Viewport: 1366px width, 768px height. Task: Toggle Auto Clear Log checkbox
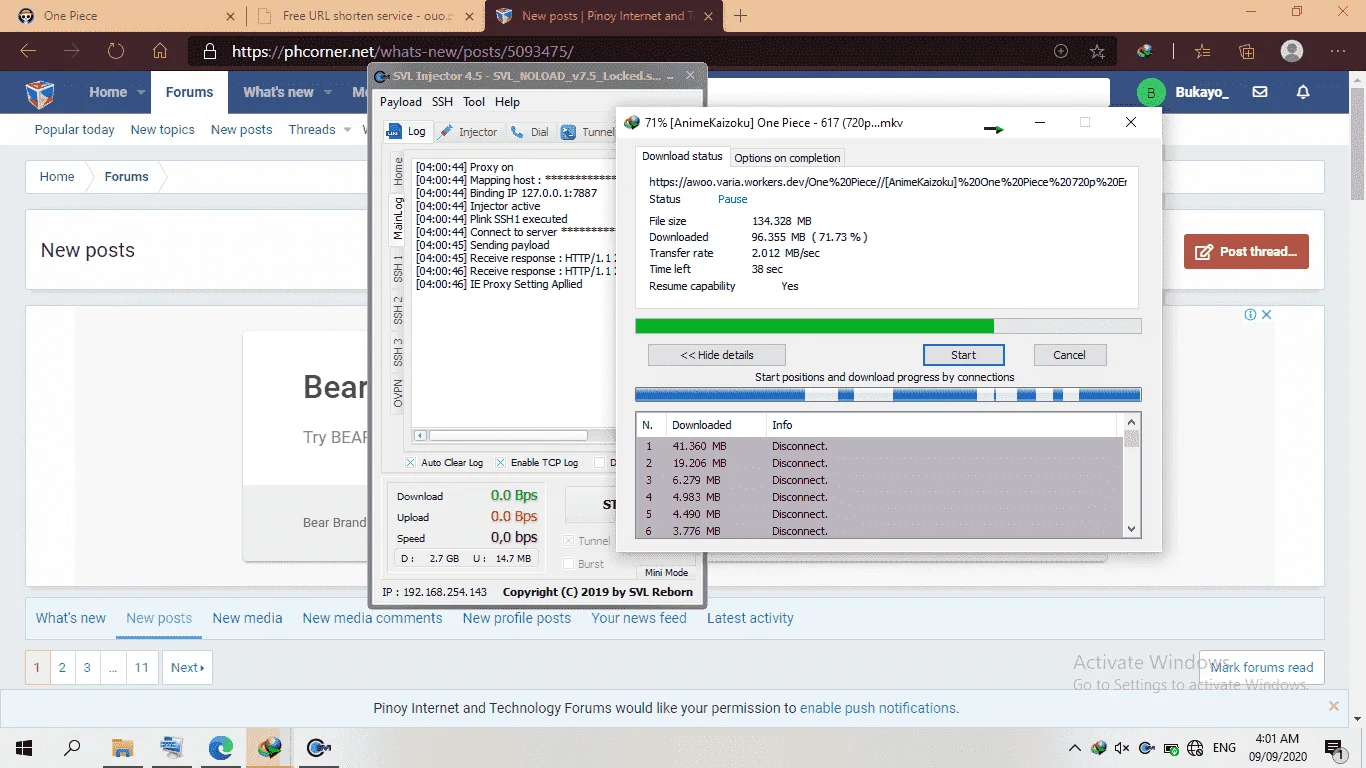[411, 463]
